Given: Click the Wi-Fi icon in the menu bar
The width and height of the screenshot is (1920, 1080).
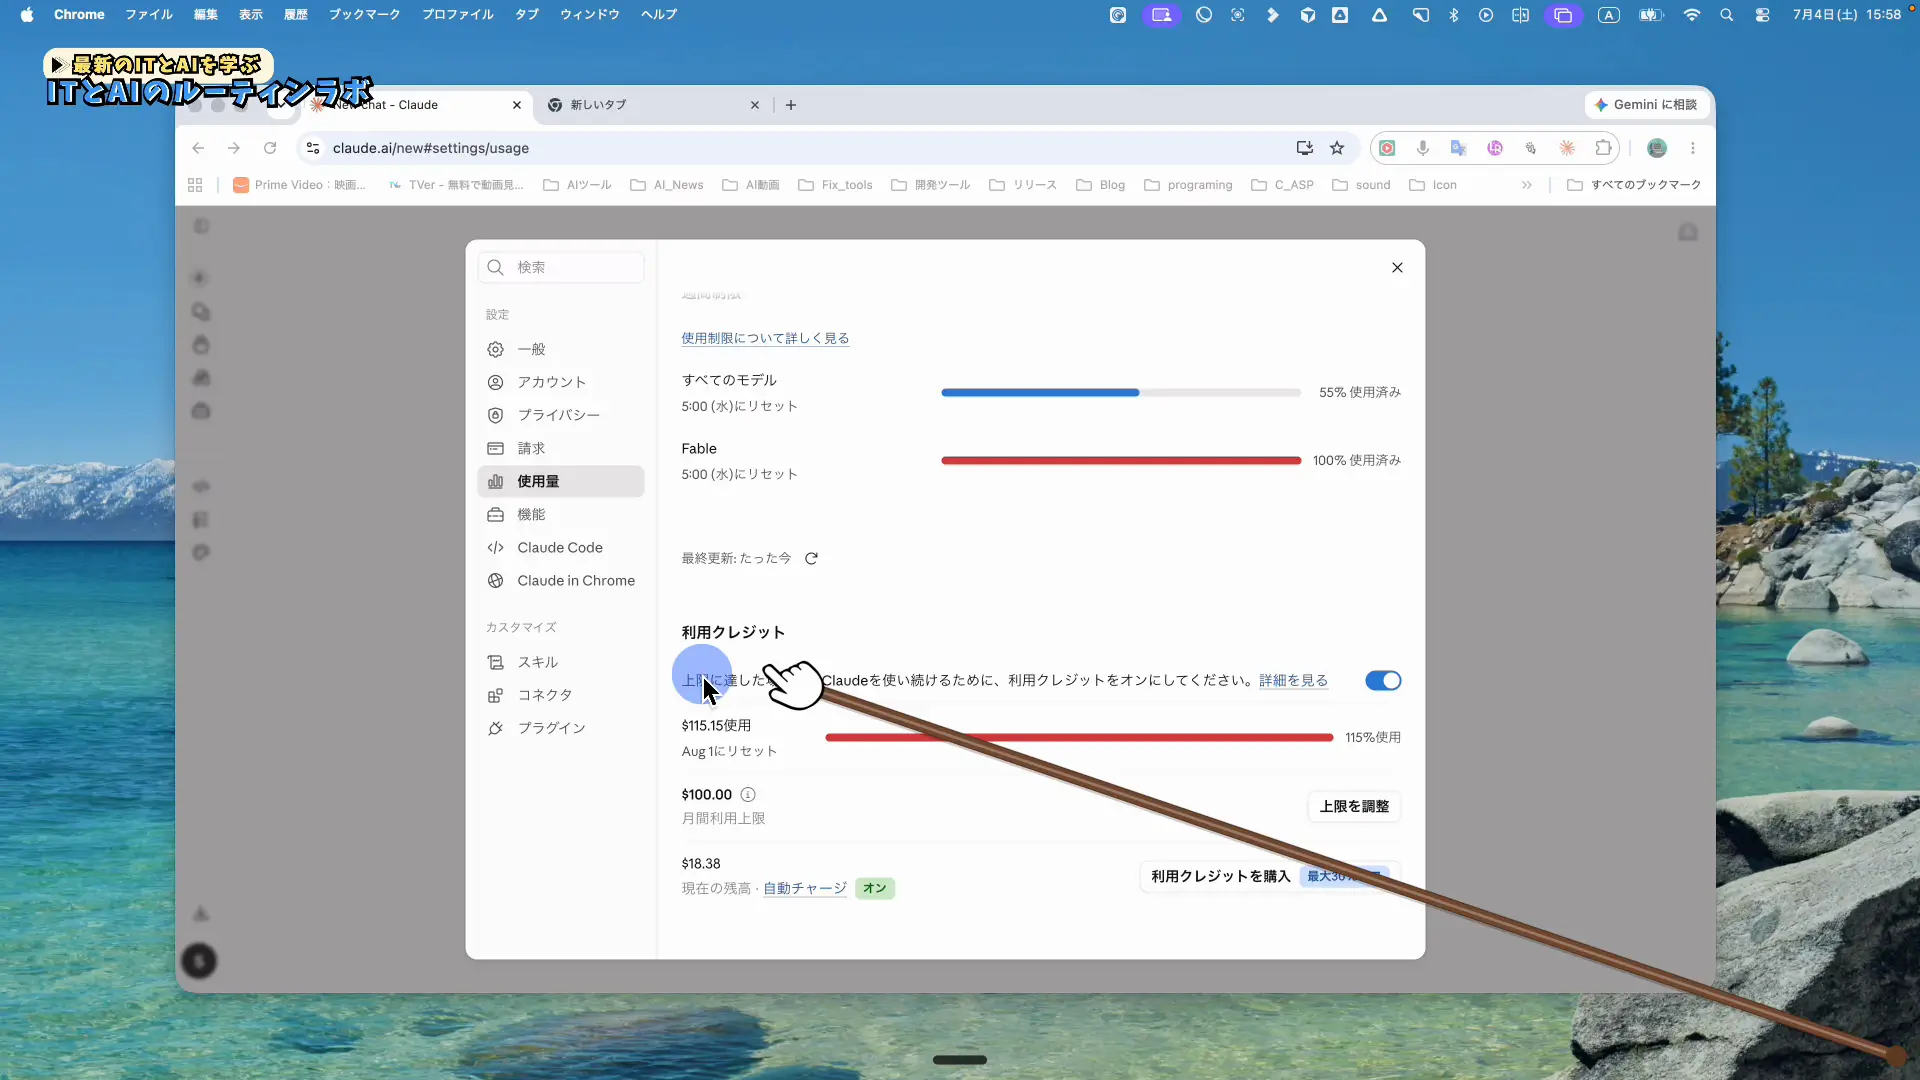Looking at the screenshot, I should [x=1692, y=15].
